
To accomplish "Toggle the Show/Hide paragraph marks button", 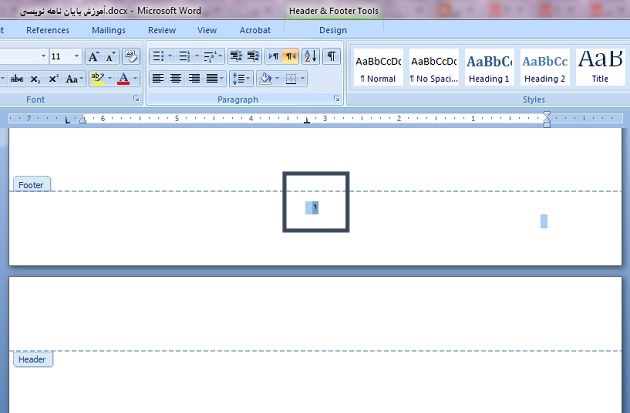I will coord(330,57).
